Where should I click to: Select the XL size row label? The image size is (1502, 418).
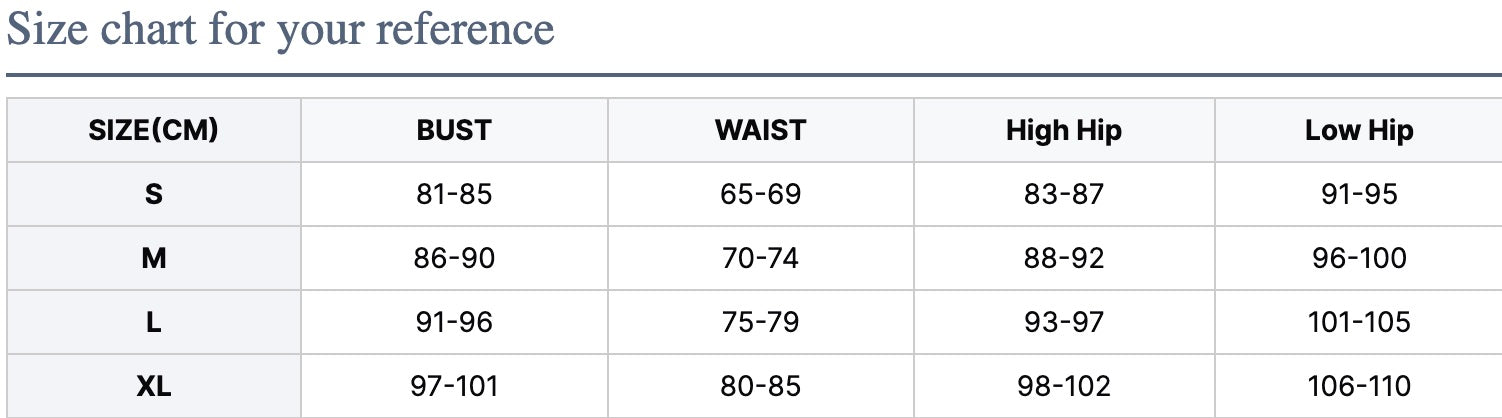pyautogui.click(x=153, y=386)
